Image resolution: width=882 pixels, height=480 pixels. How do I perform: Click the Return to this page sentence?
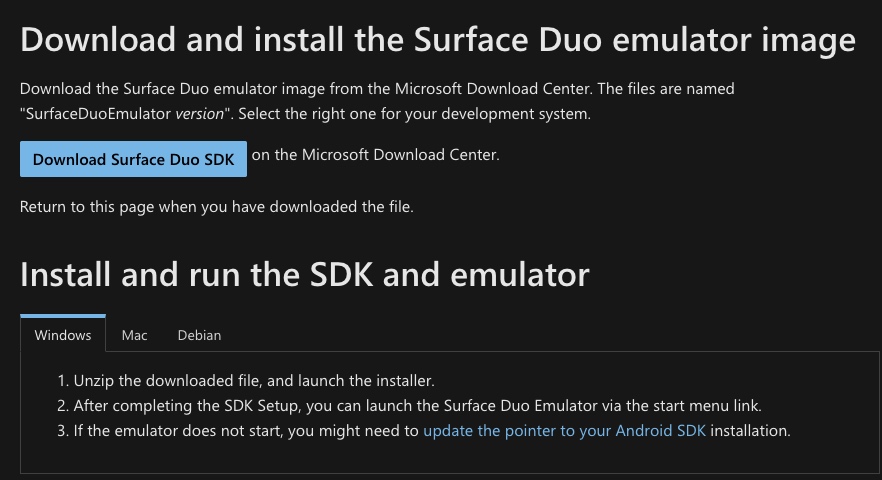click(217, 207)
